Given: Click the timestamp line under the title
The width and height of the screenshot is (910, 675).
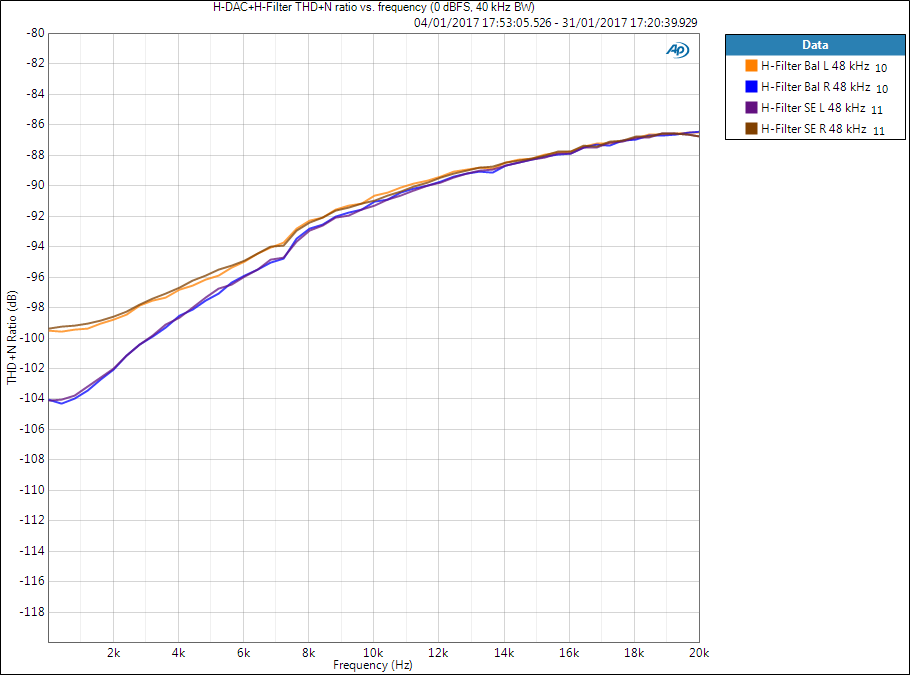Looking at the screenshot, I should (x=555, y=23).
